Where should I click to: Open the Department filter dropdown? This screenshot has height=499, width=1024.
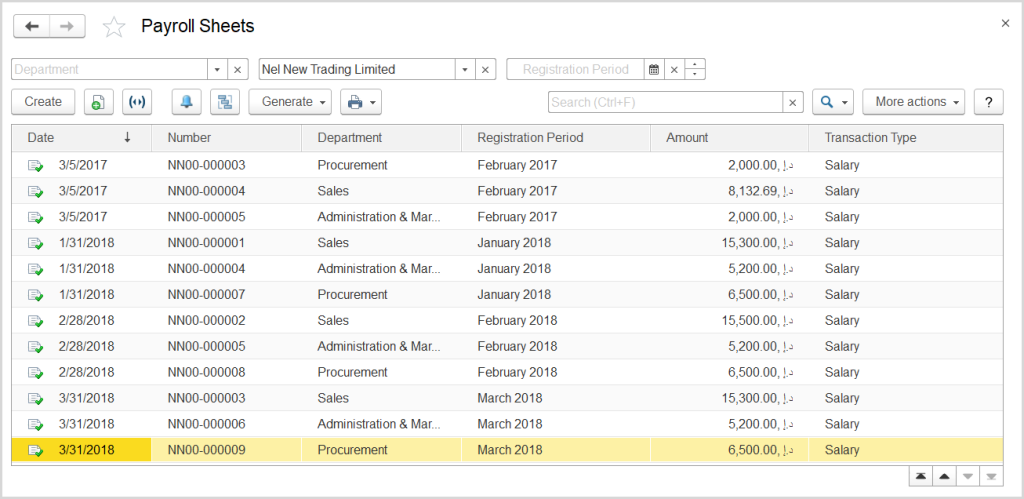pos(217,69)
